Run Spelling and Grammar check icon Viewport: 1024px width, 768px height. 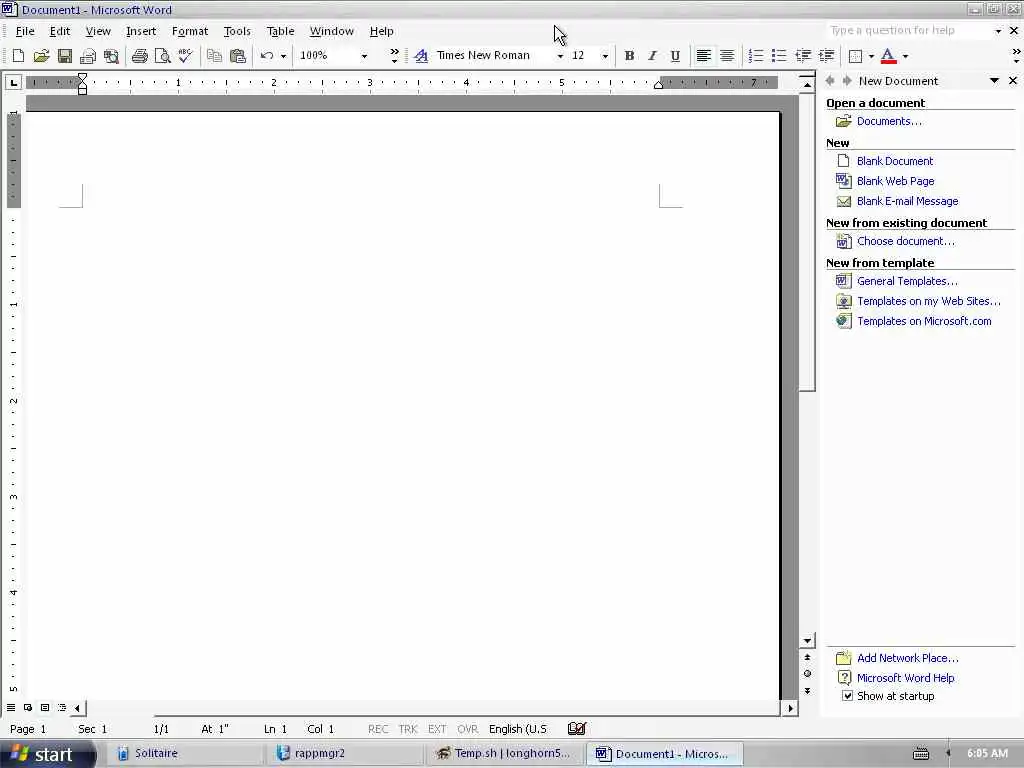pyautogui.click(x=185, y=56)
